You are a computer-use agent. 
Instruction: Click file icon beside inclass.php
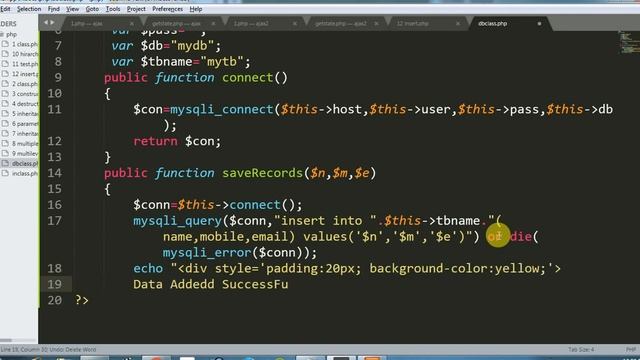tap(5, 173)
